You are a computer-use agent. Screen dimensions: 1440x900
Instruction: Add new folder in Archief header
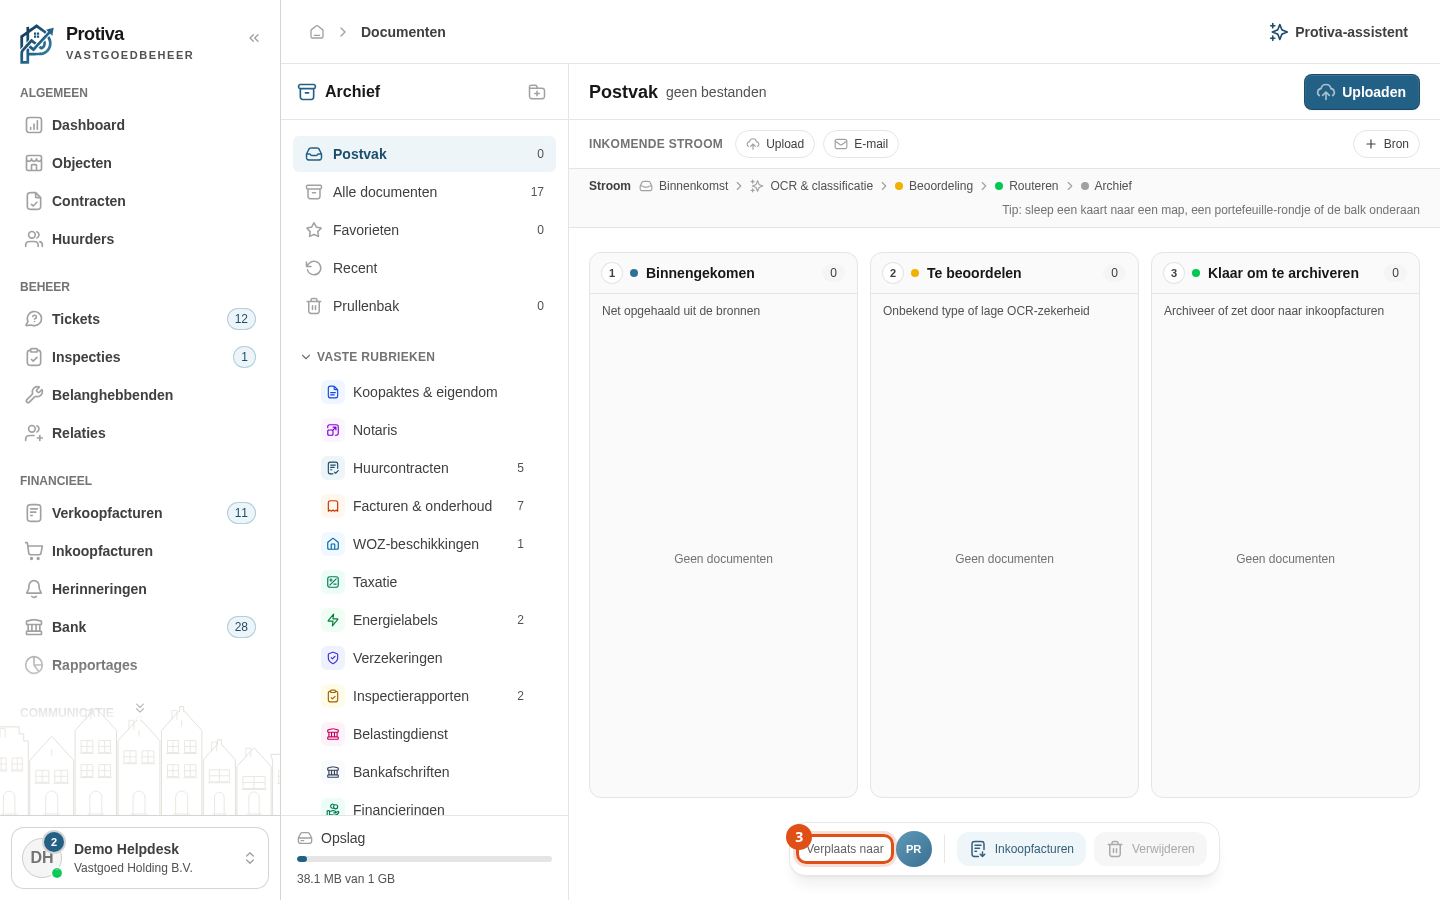coord(537,92)
